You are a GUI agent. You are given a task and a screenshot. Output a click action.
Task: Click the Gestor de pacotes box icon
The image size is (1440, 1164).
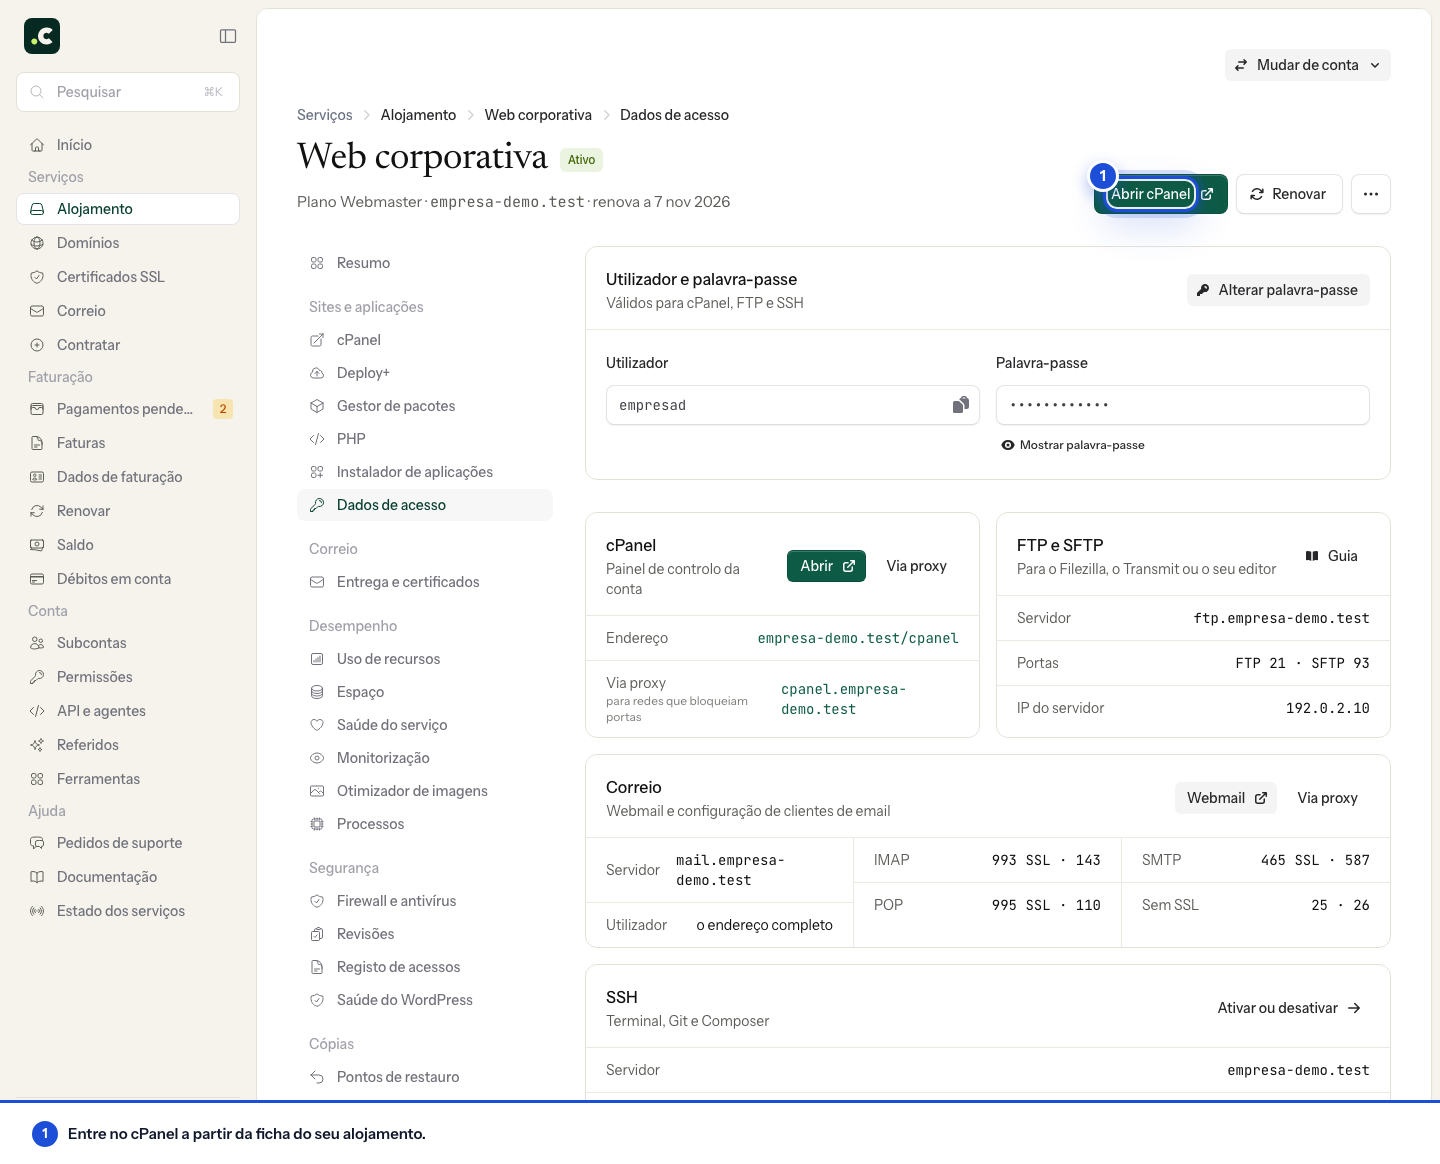pyautogui.click(x=317, y=406)
